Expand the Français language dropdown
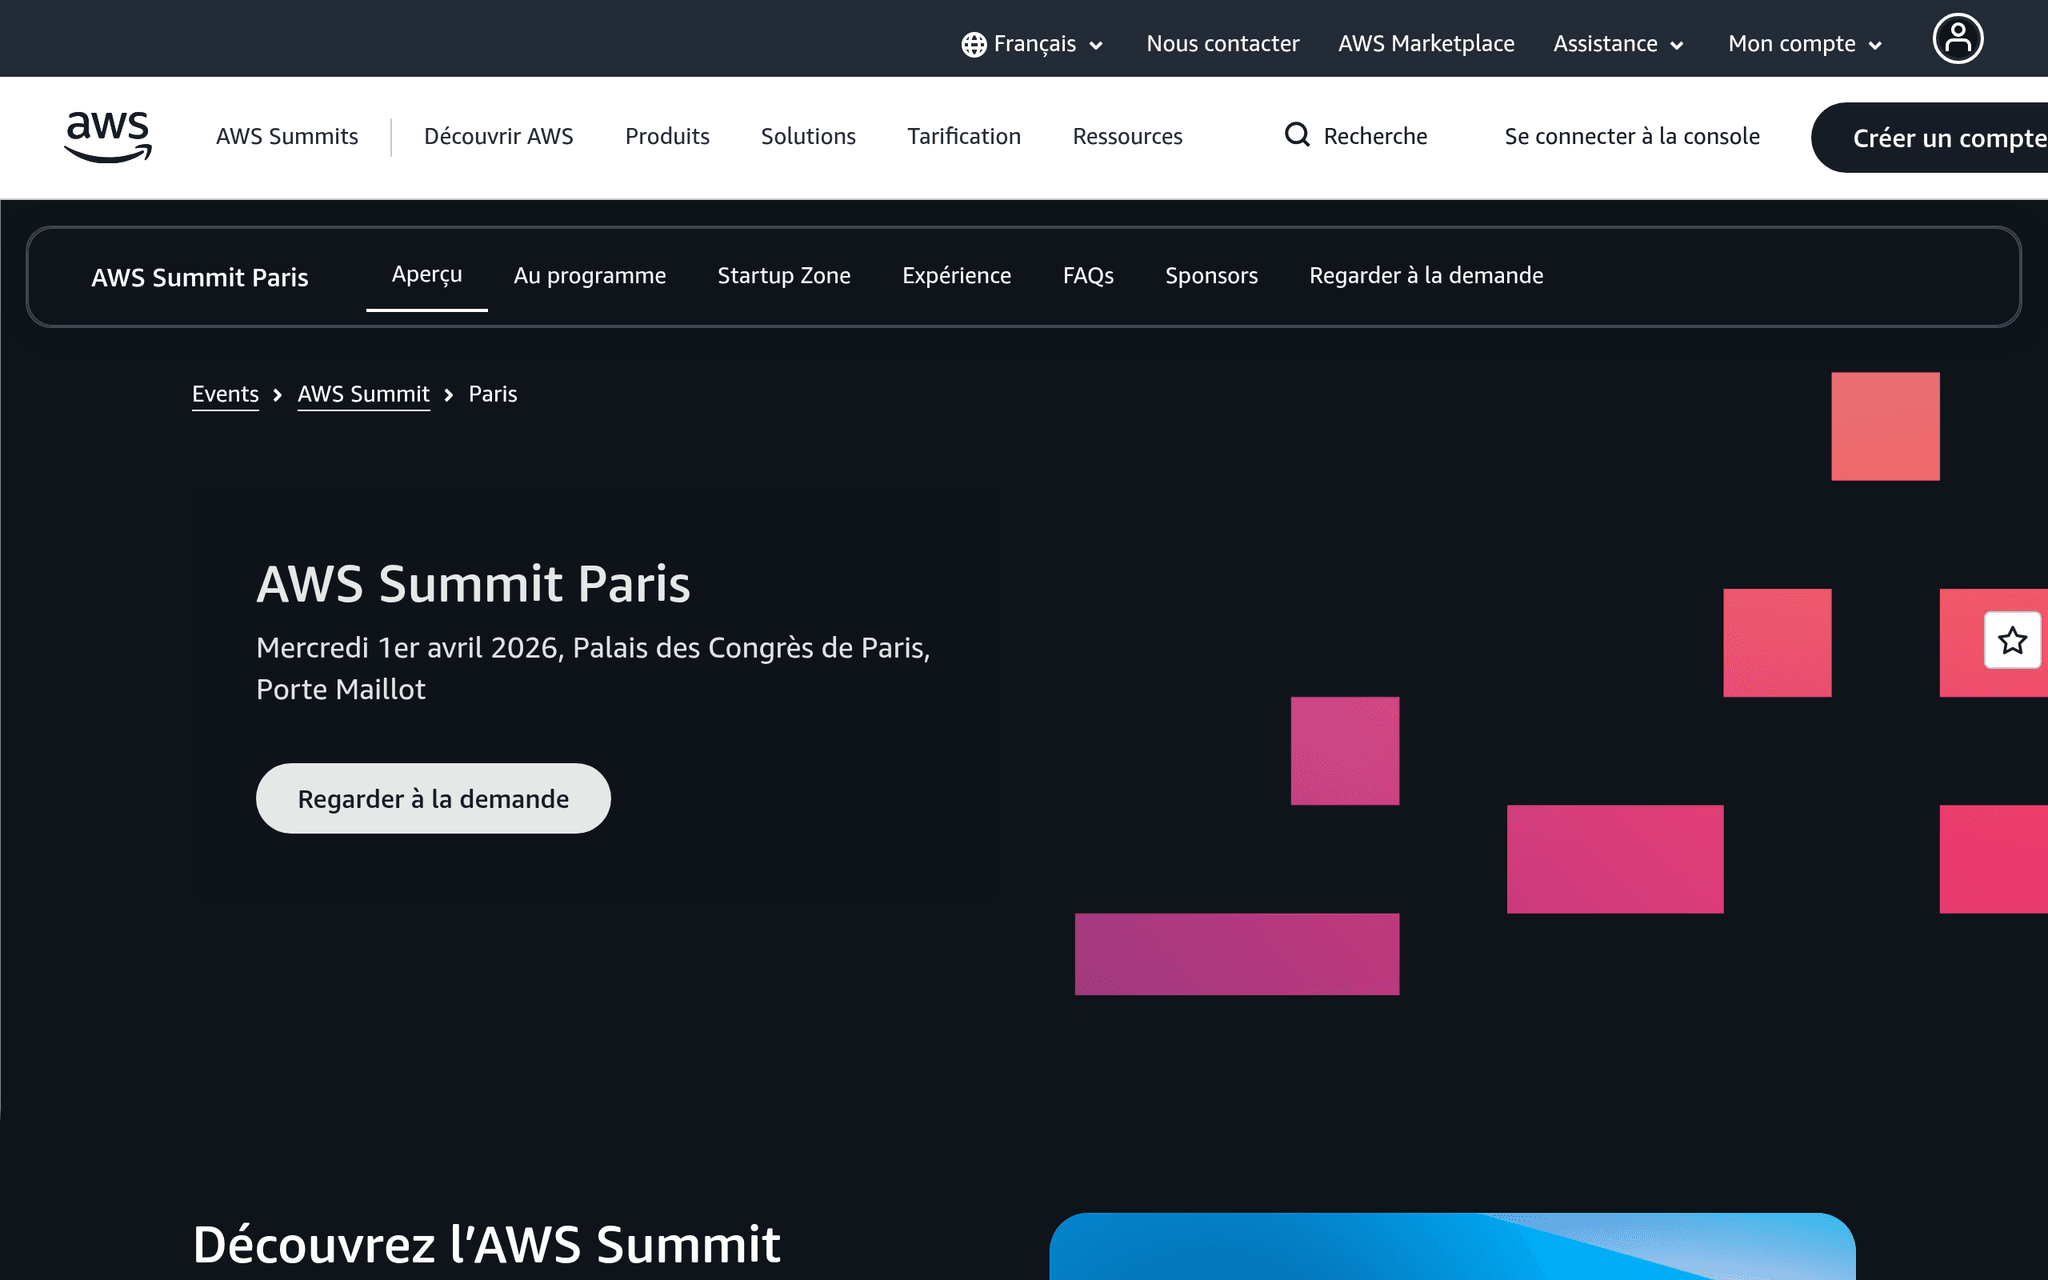Viewport: 2048px width, 1280px height. click(1033, 44)
